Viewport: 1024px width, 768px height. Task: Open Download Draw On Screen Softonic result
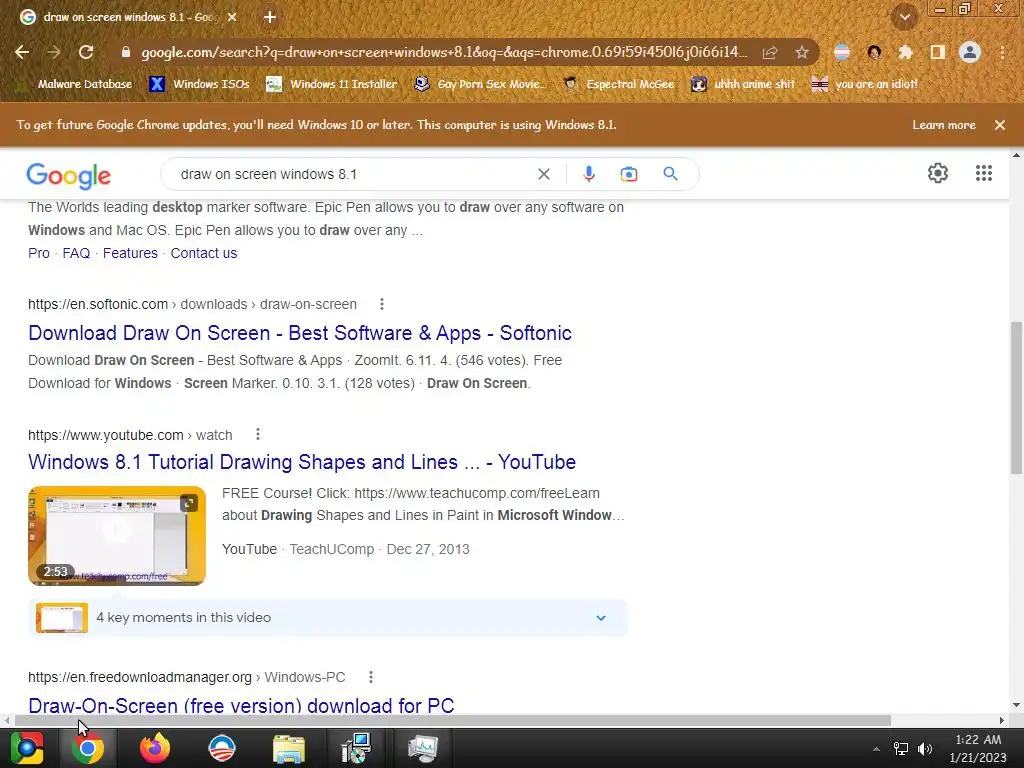point(300,333)
